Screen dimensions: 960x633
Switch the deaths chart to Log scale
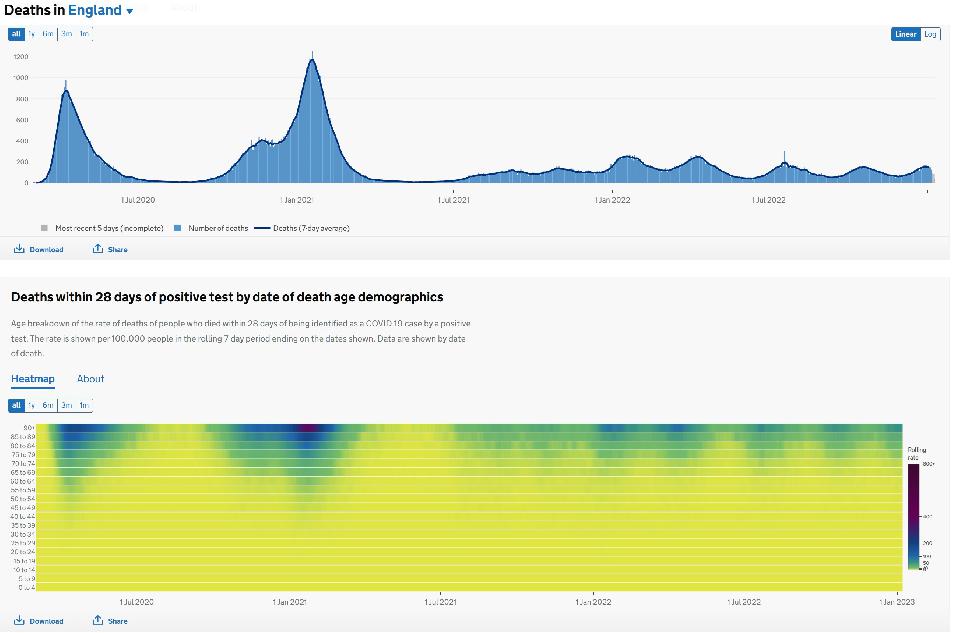coord(930,34)
